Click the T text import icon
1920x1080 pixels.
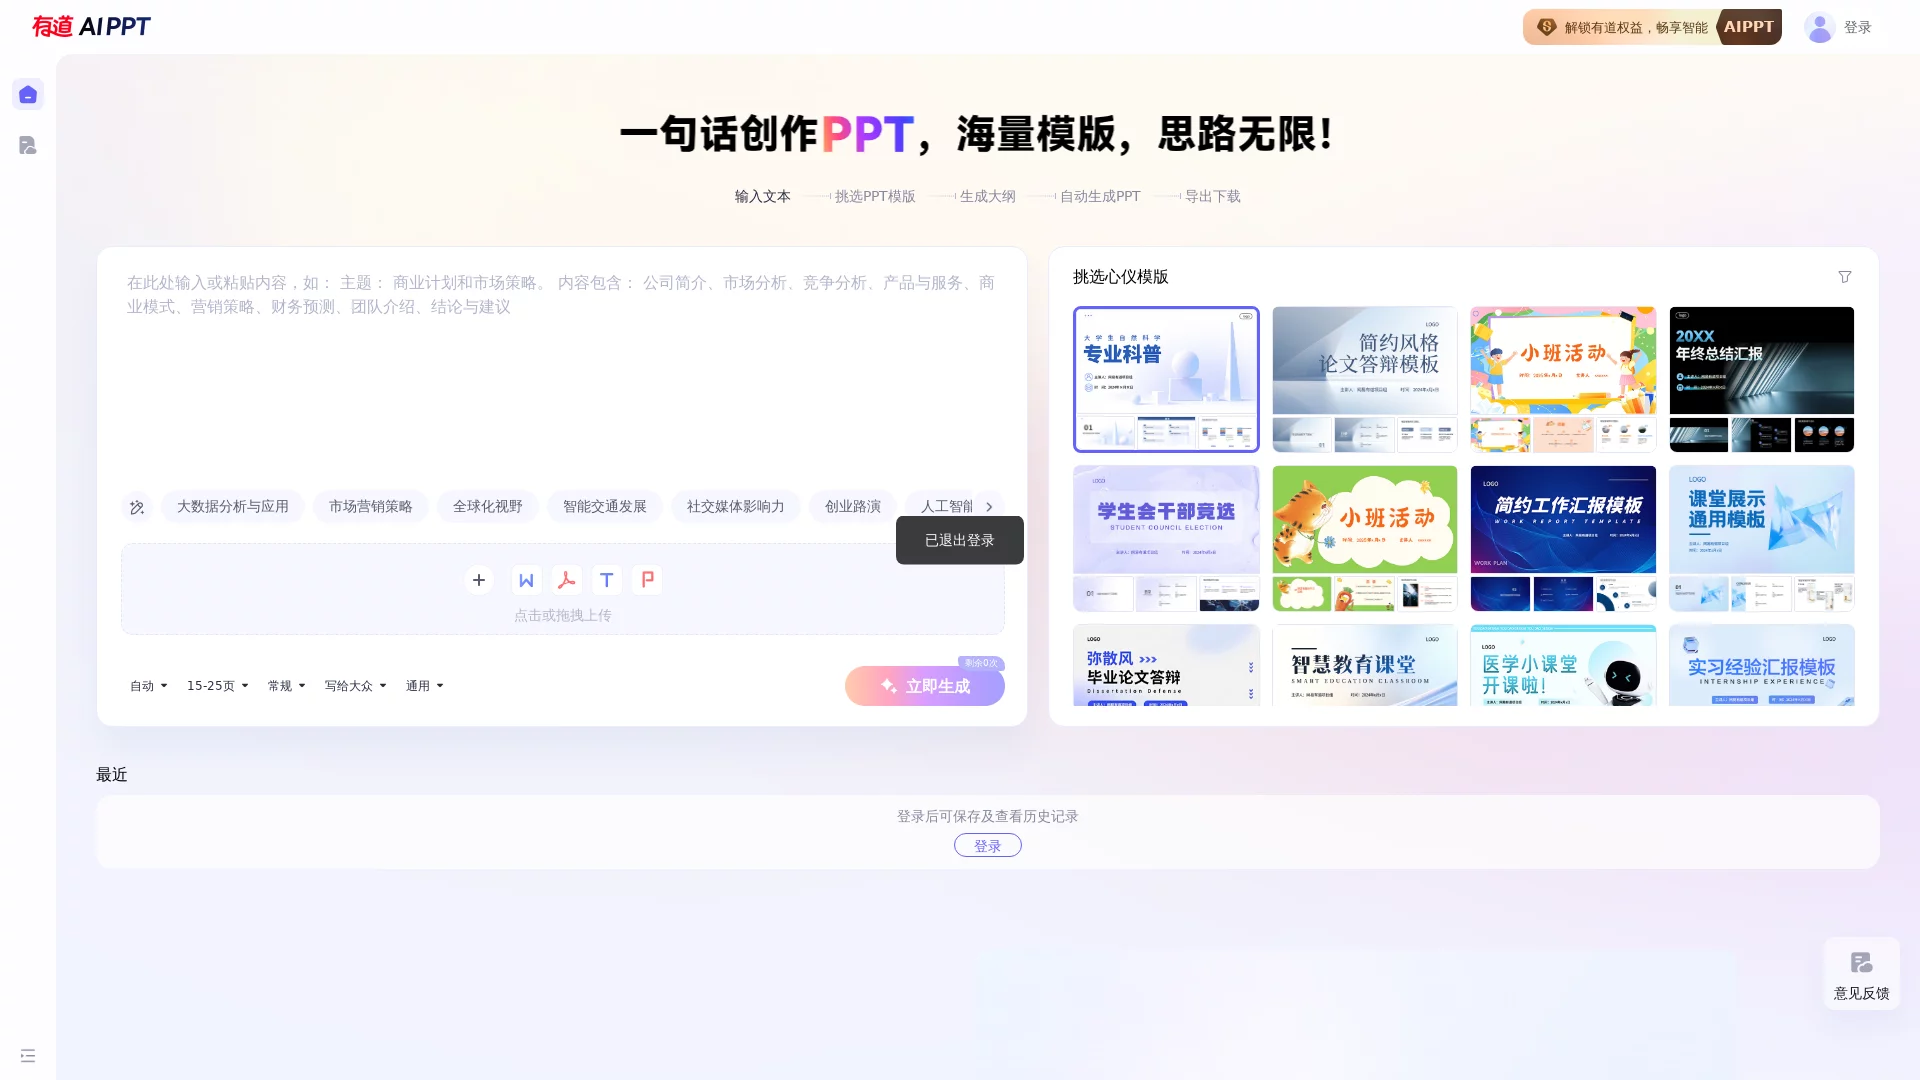(607, 580)
